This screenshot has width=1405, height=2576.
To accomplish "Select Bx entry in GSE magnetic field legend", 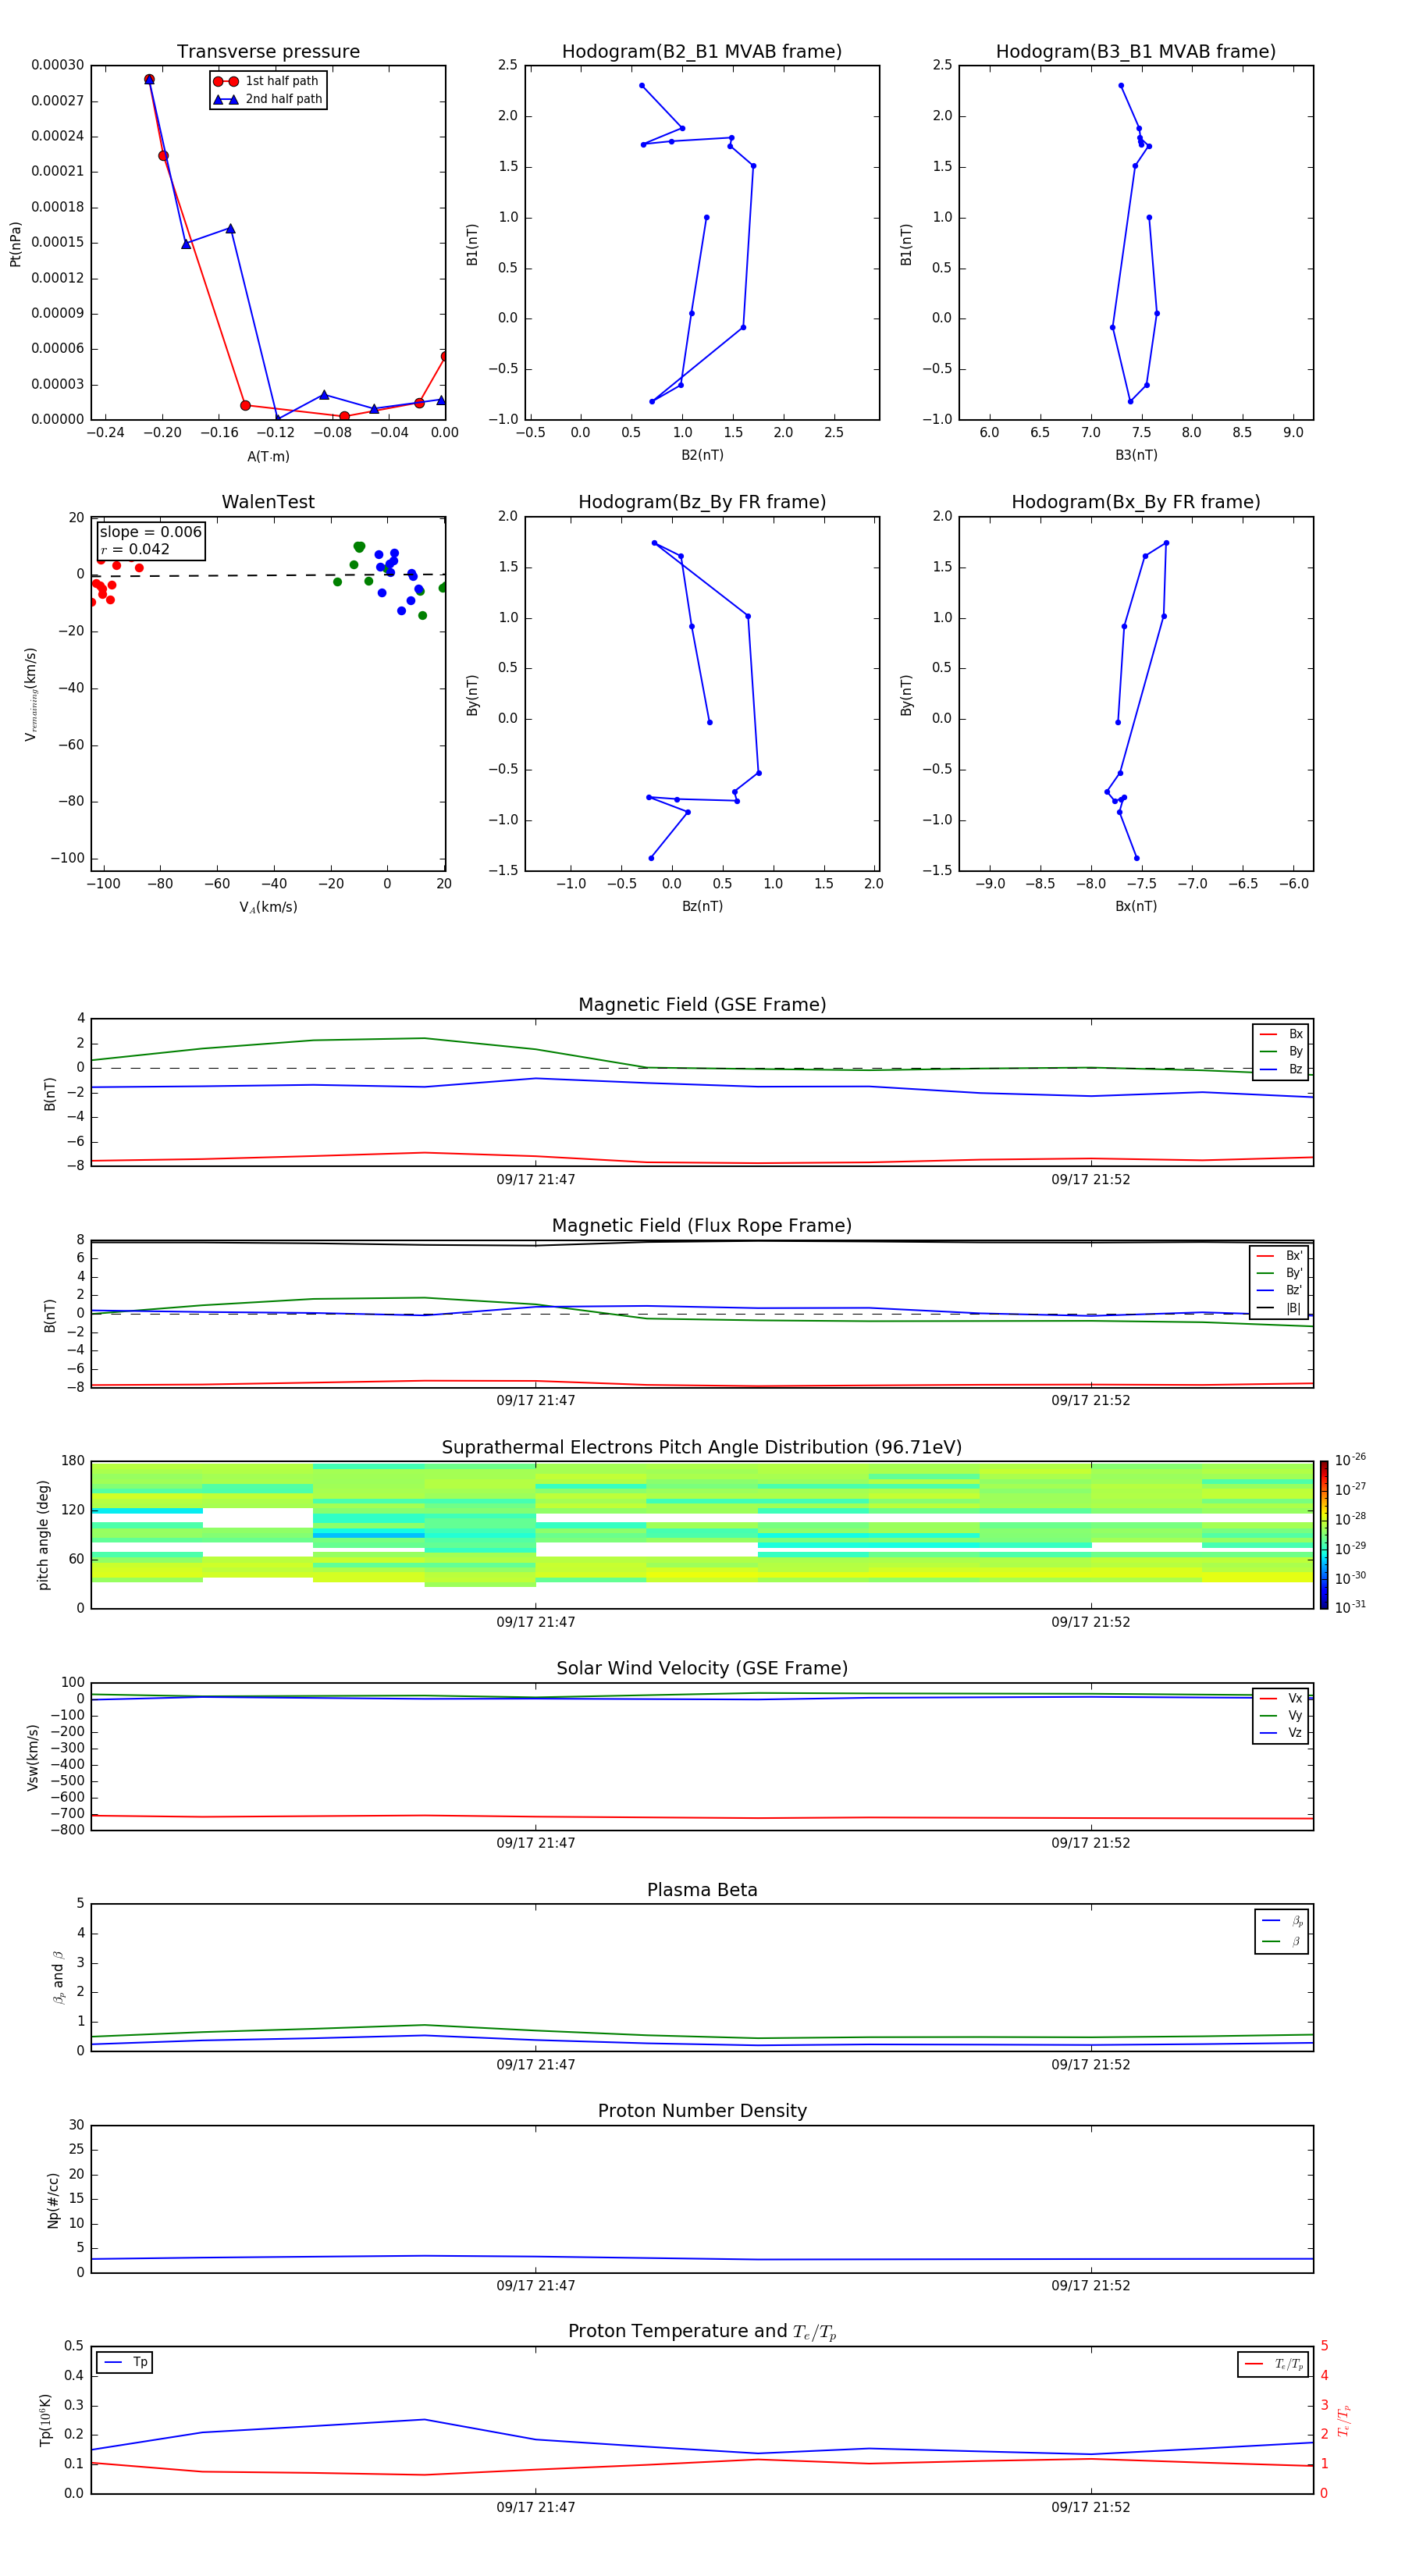I will 1281,1034.
